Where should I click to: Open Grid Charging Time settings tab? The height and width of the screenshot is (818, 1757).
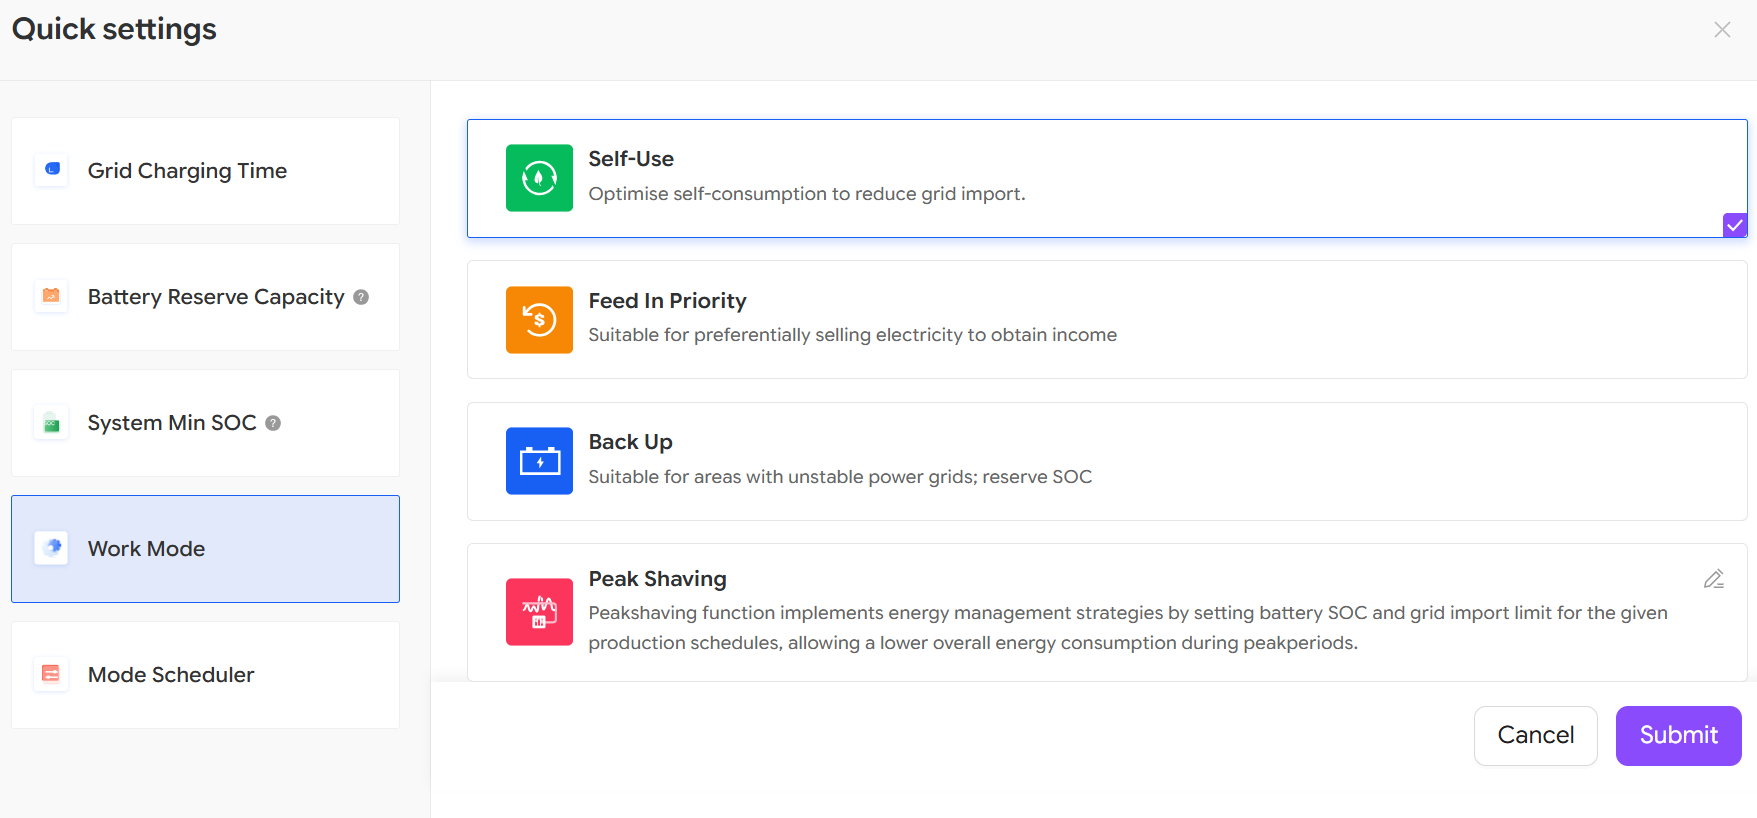click(205, 171)
